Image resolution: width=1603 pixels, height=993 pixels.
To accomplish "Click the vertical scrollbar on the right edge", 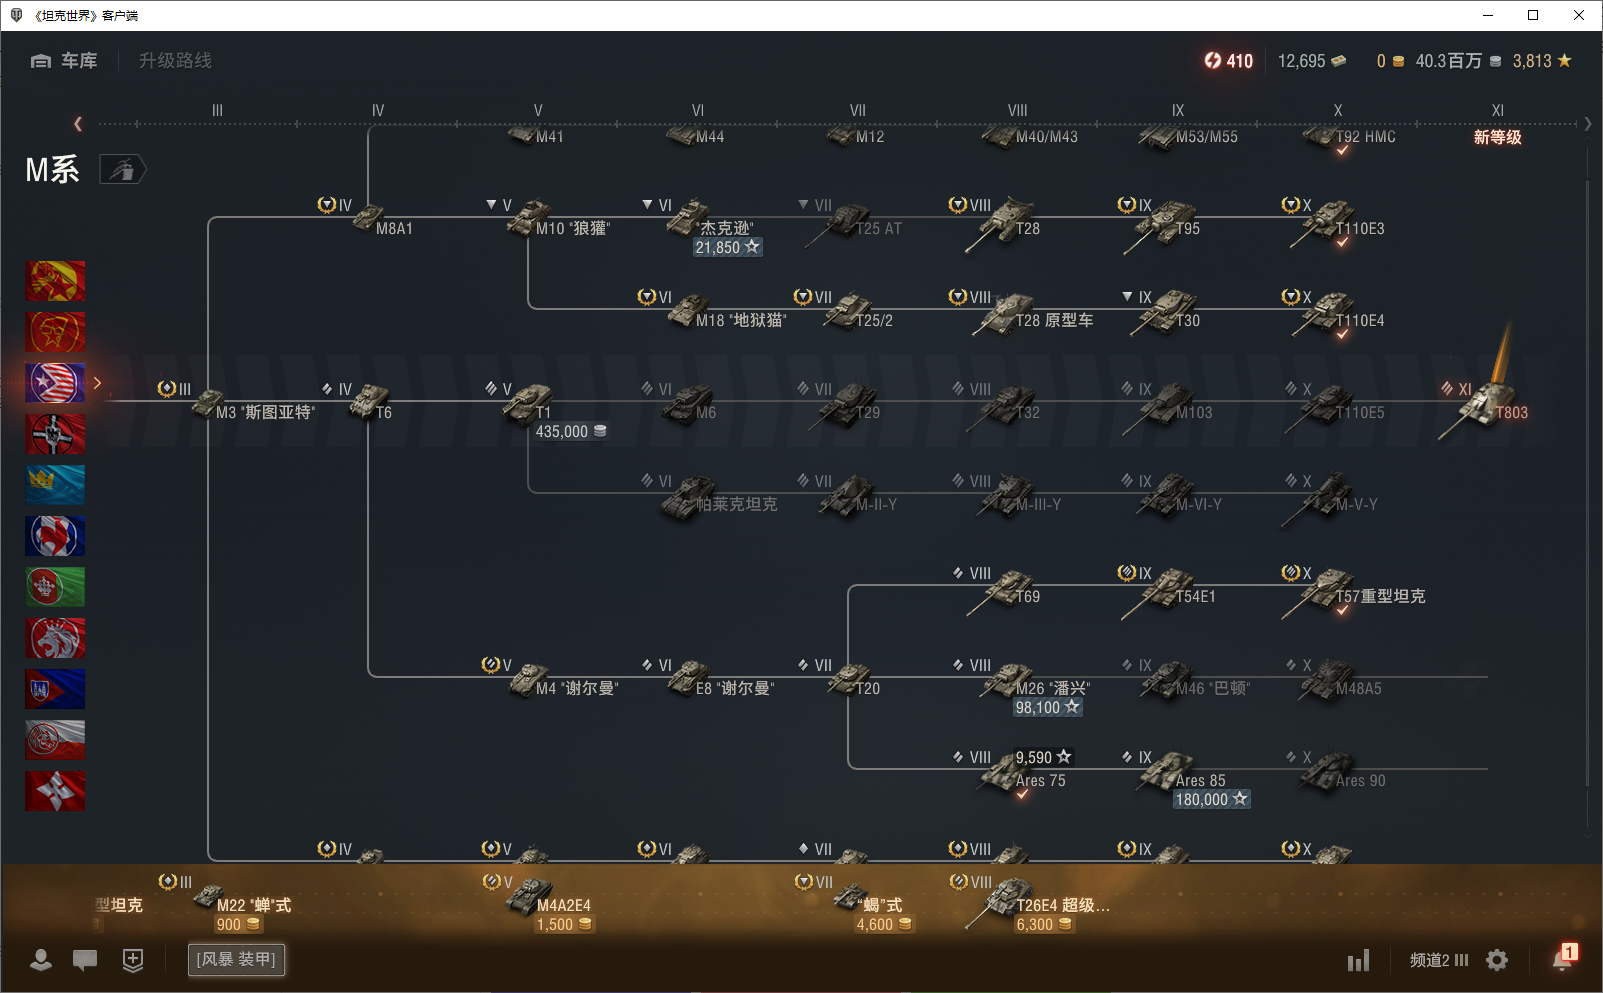I will pos(1588,480).
